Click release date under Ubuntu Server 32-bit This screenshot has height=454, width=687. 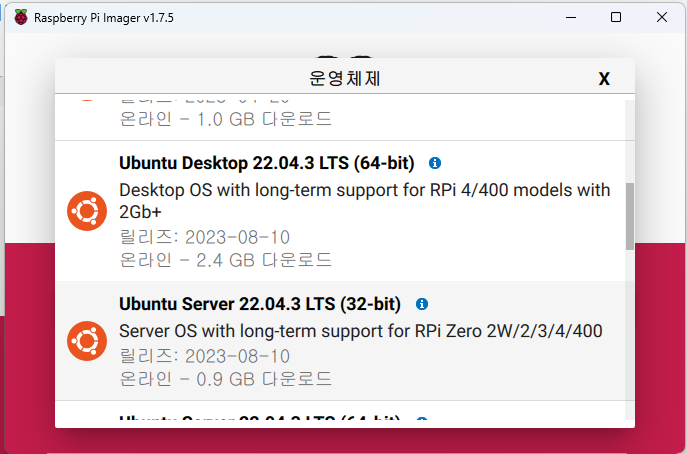pos(204,356)
